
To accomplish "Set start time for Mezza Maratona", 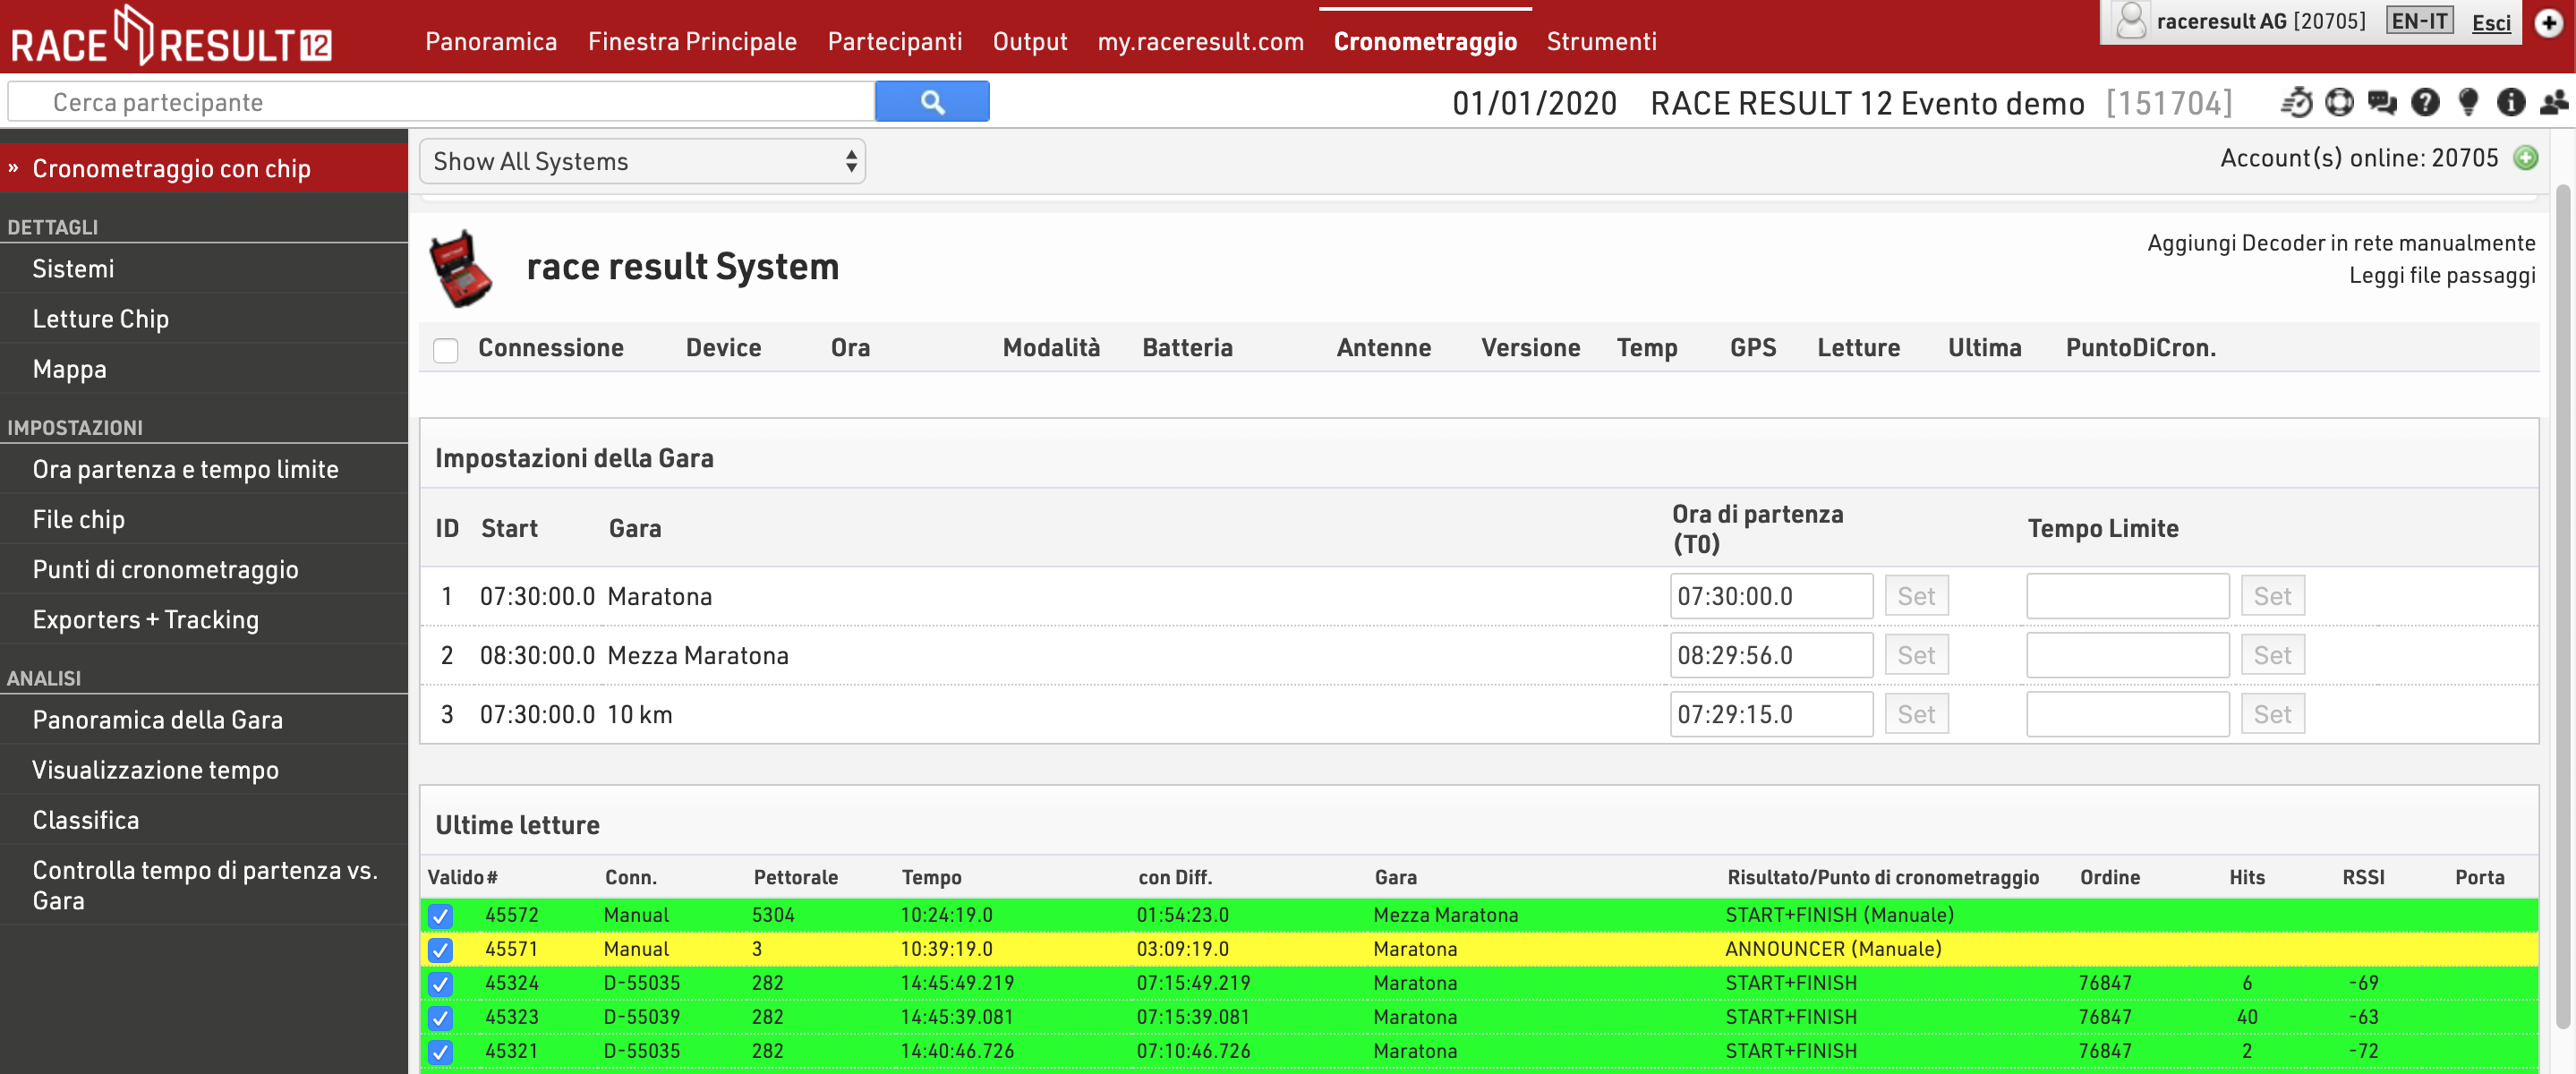I will tap(1916, 655).
